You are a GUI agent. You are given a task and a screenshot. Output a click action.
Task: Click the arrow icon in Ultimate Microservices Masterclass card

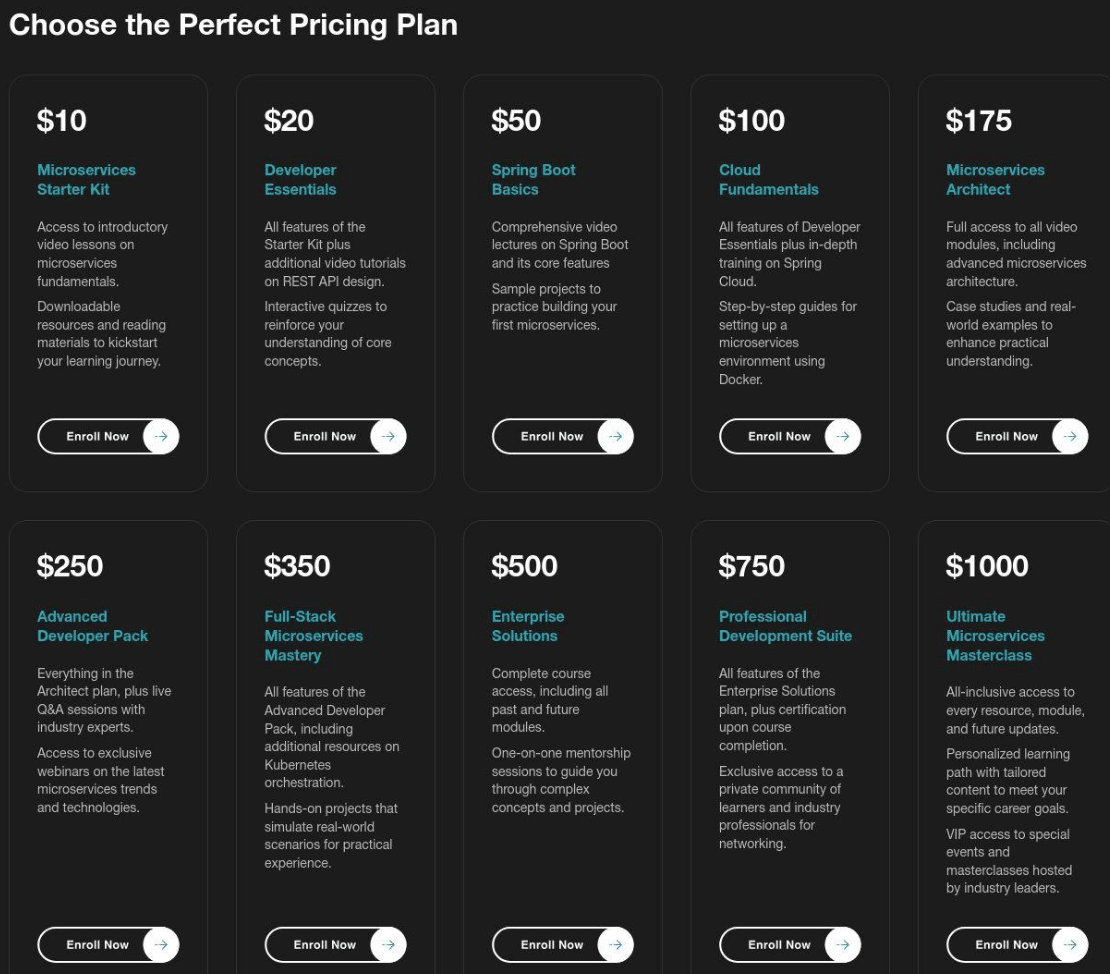coord(1069,944)
